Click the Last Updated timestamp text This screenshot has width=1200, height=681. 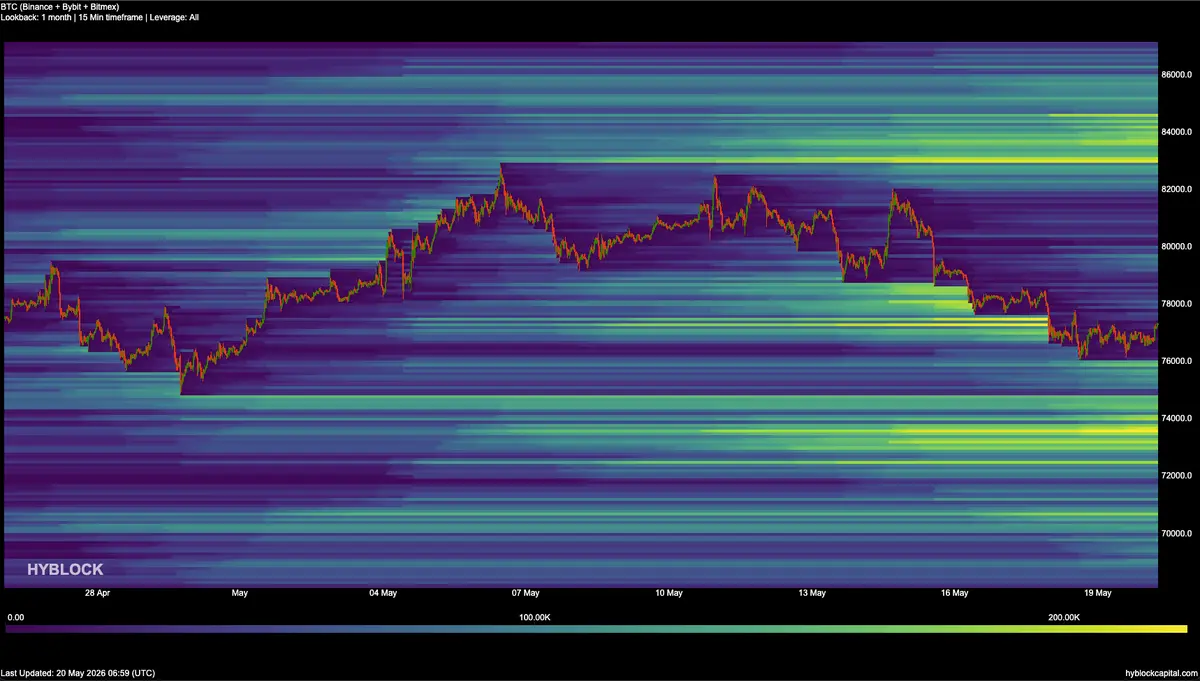78,673
